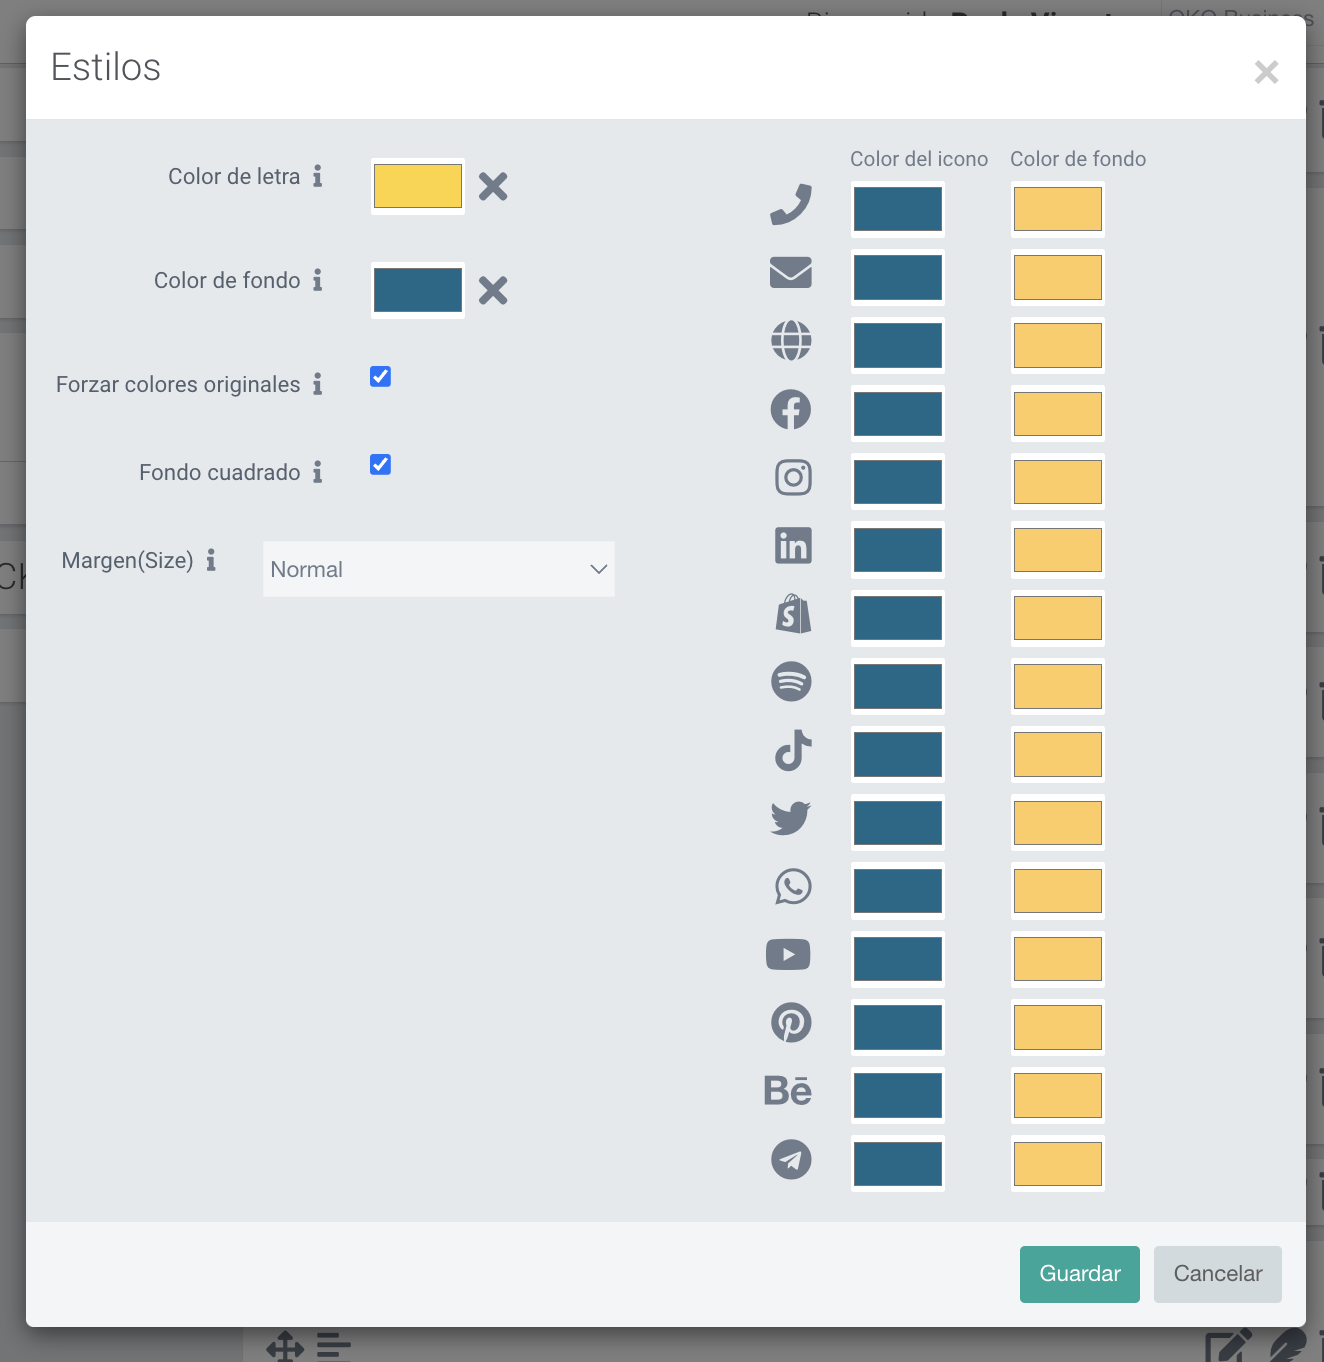Click the info icon beside Margen(Size)

tap(211, 560)
